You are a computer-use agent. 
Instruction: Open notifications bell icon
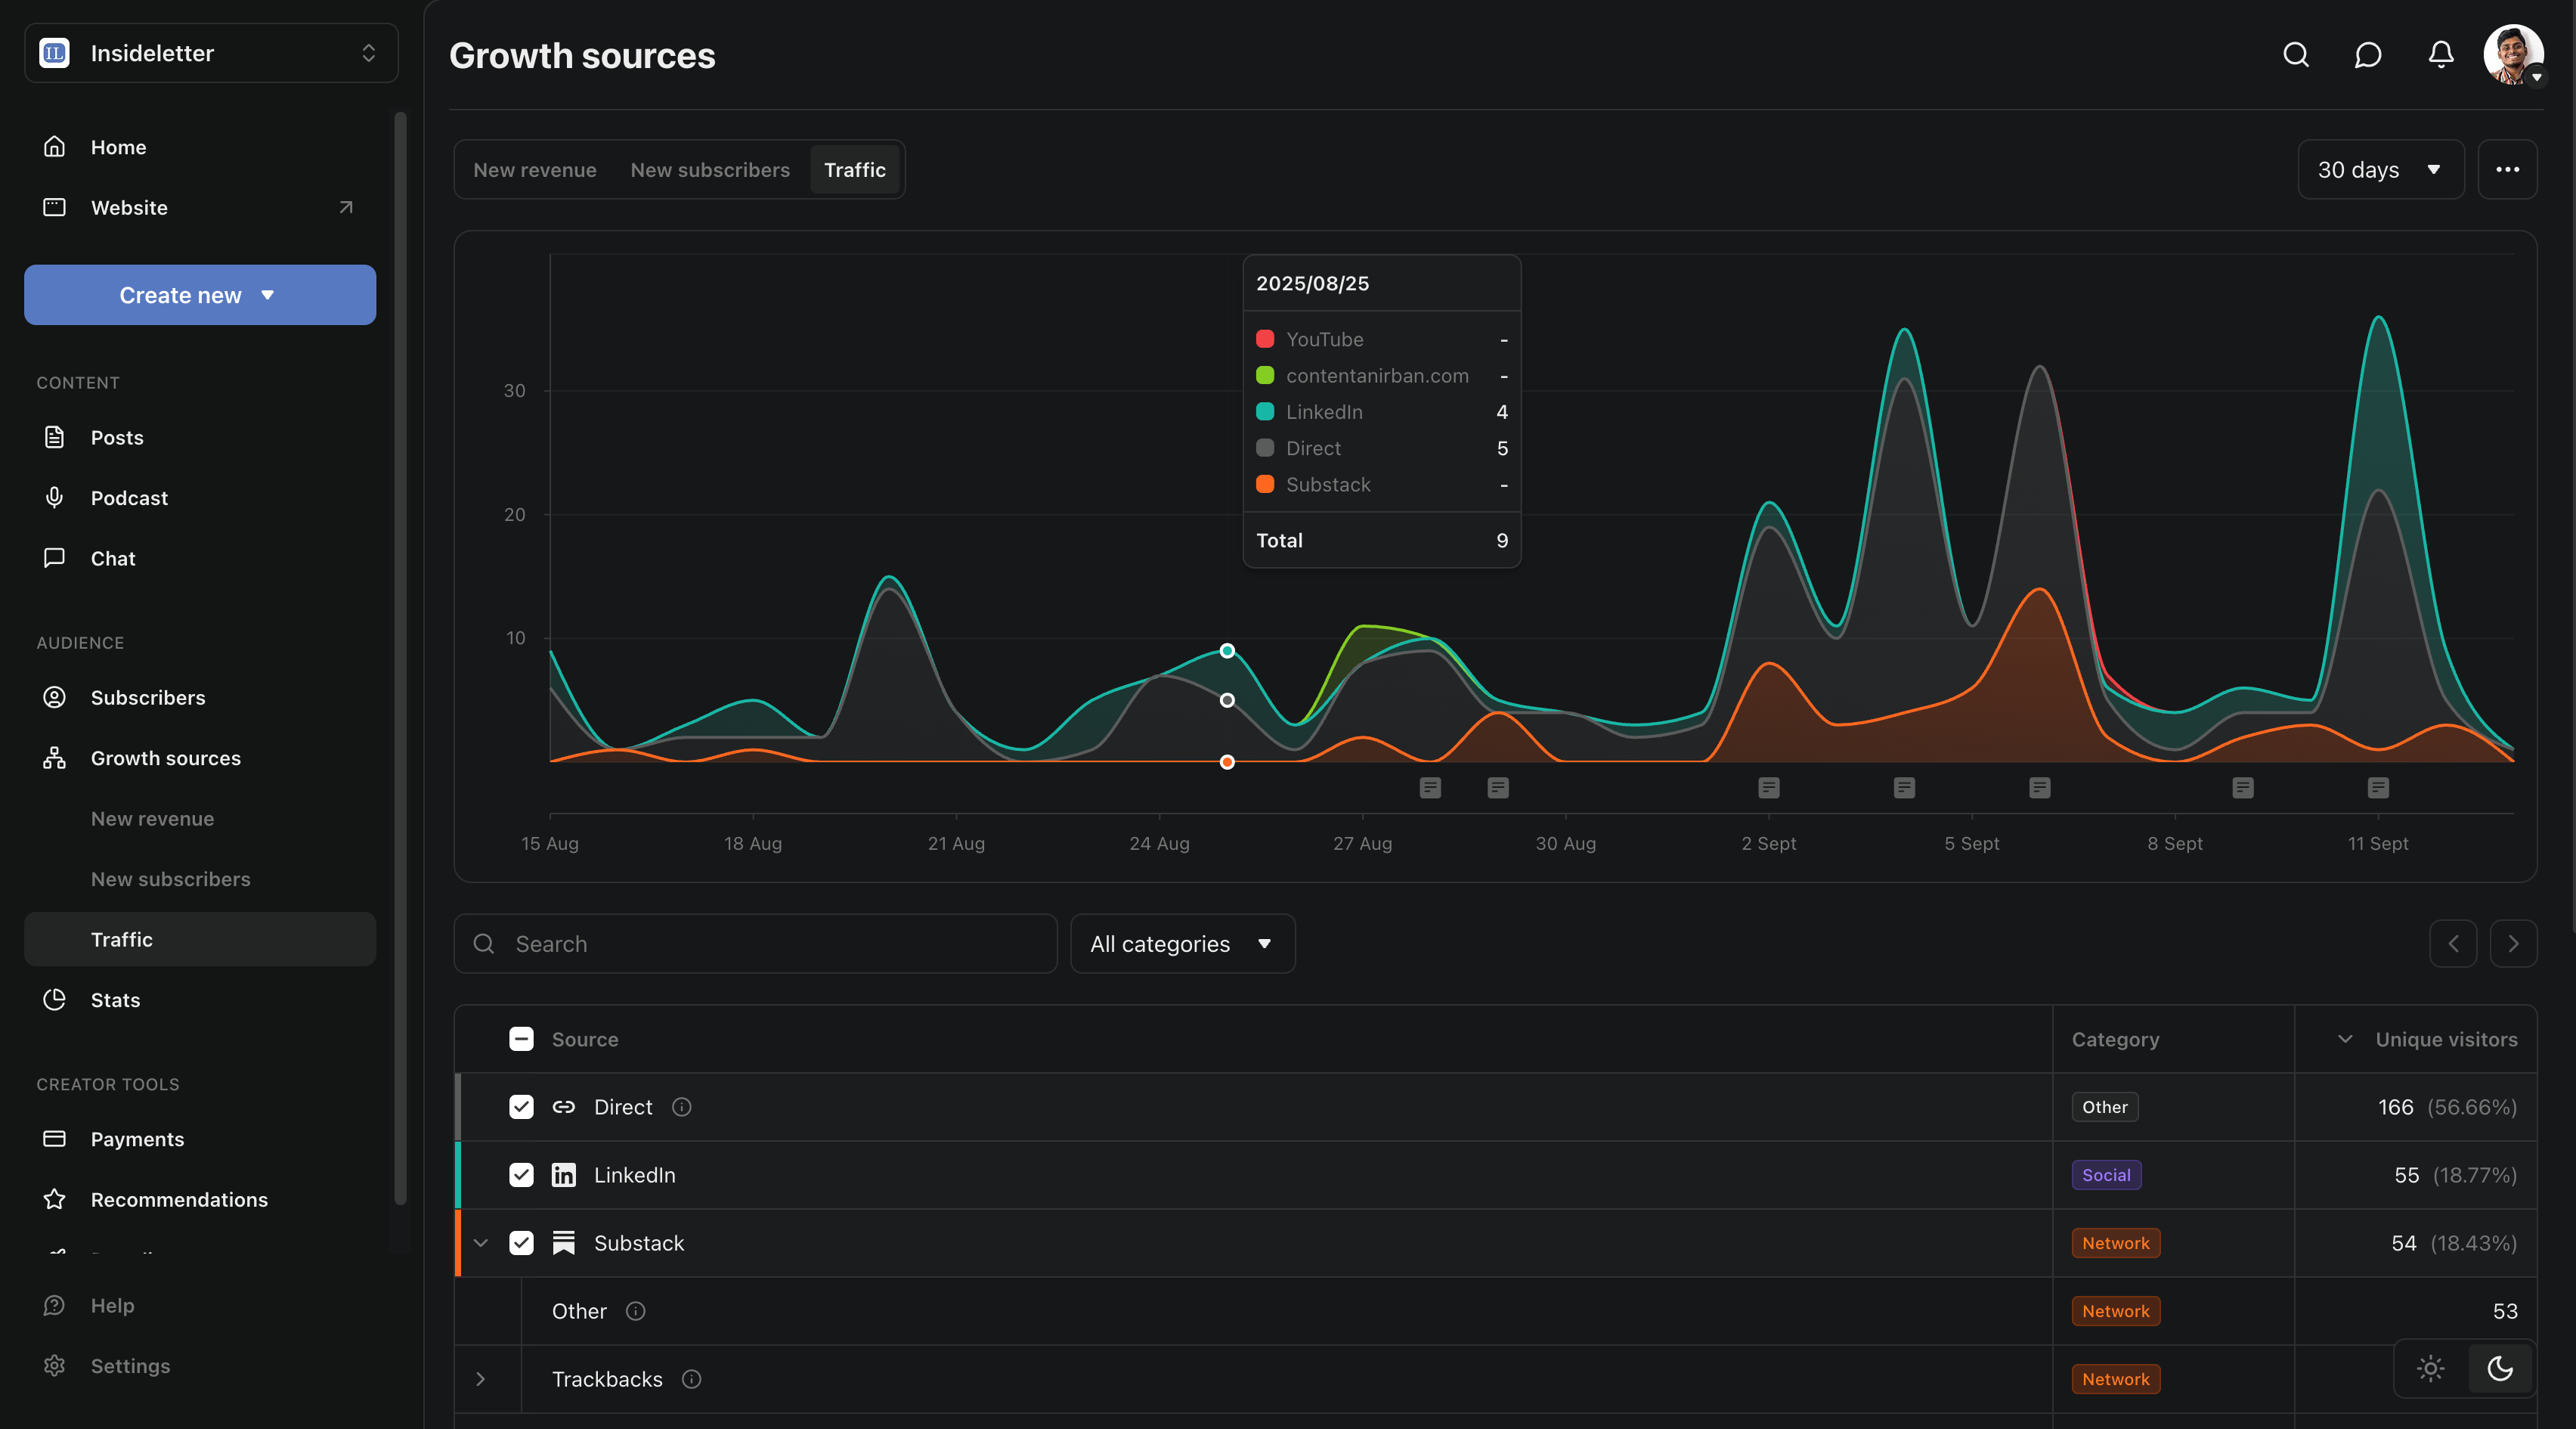pyautogui.click(x=2441, y=55)
